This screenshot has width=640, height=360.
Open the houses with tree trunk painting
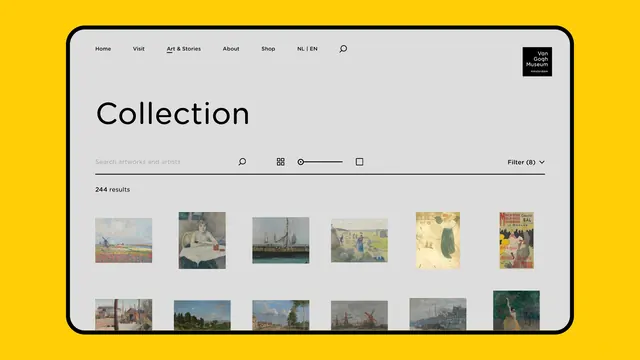pos(124,314)
